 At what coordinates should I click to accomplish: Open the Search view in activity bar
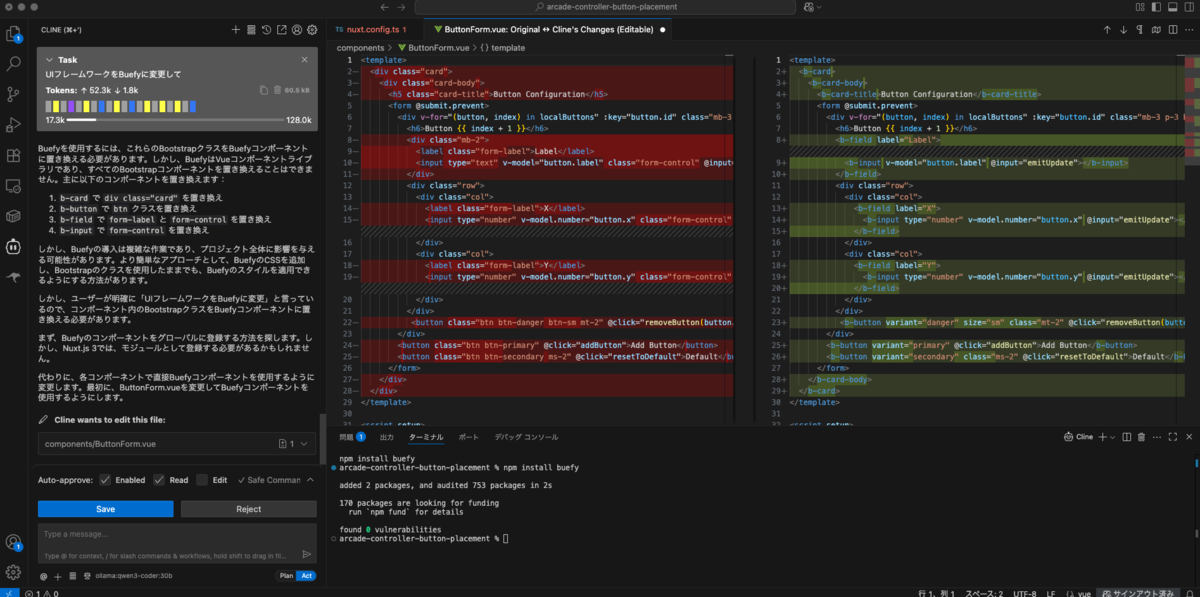click(14, 64)
